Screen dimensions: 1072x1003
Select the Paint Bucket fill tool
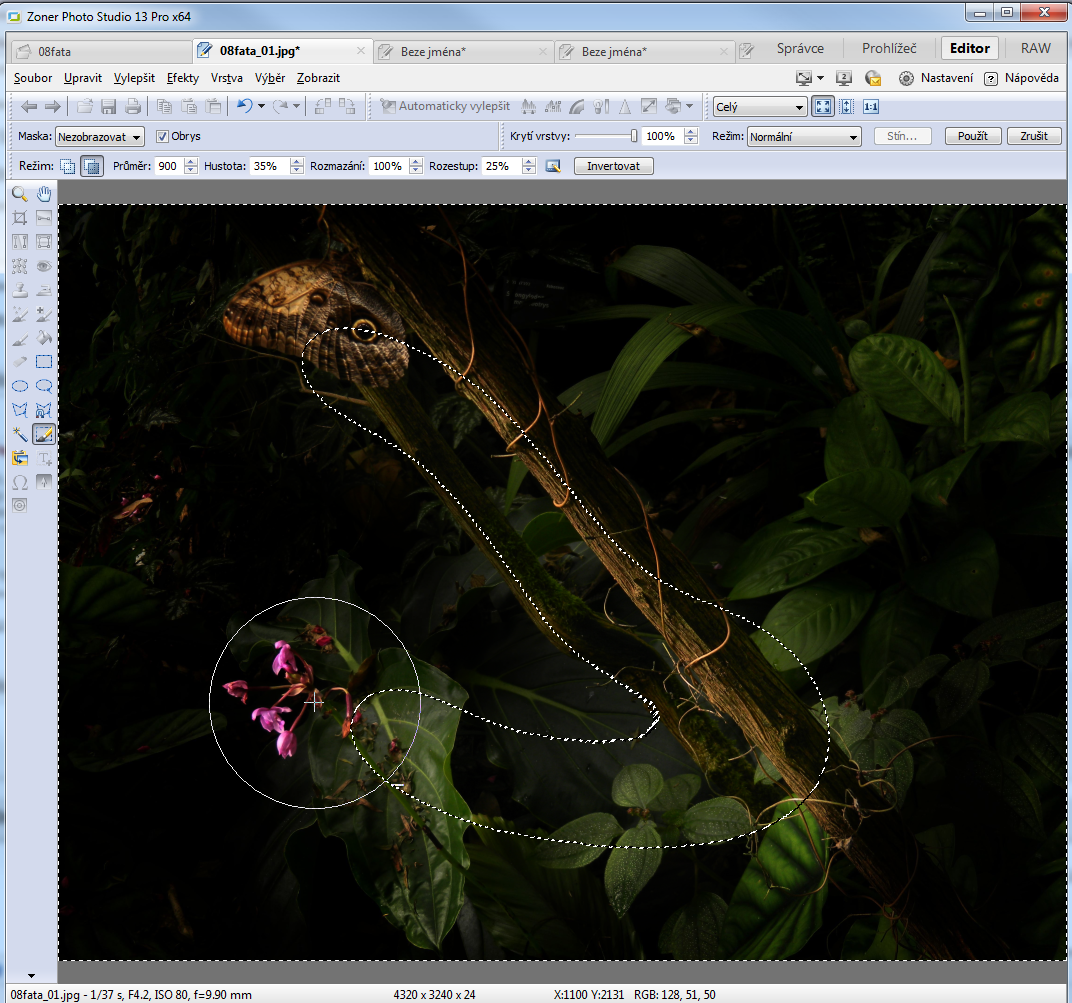click(x=44, y=338)
